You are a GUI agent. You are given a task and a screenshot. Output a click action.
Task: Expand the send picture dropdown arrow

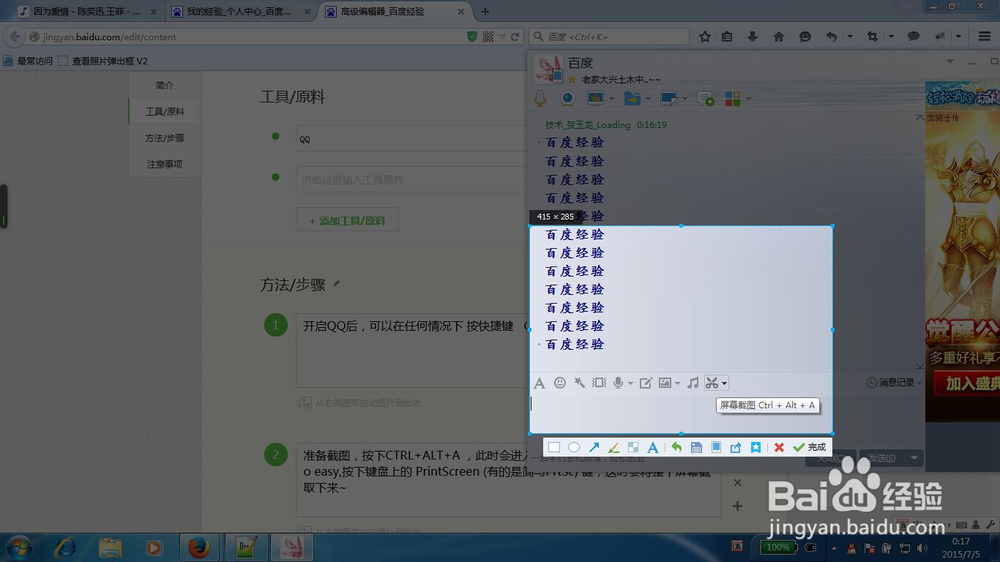(x=677, y=383)
